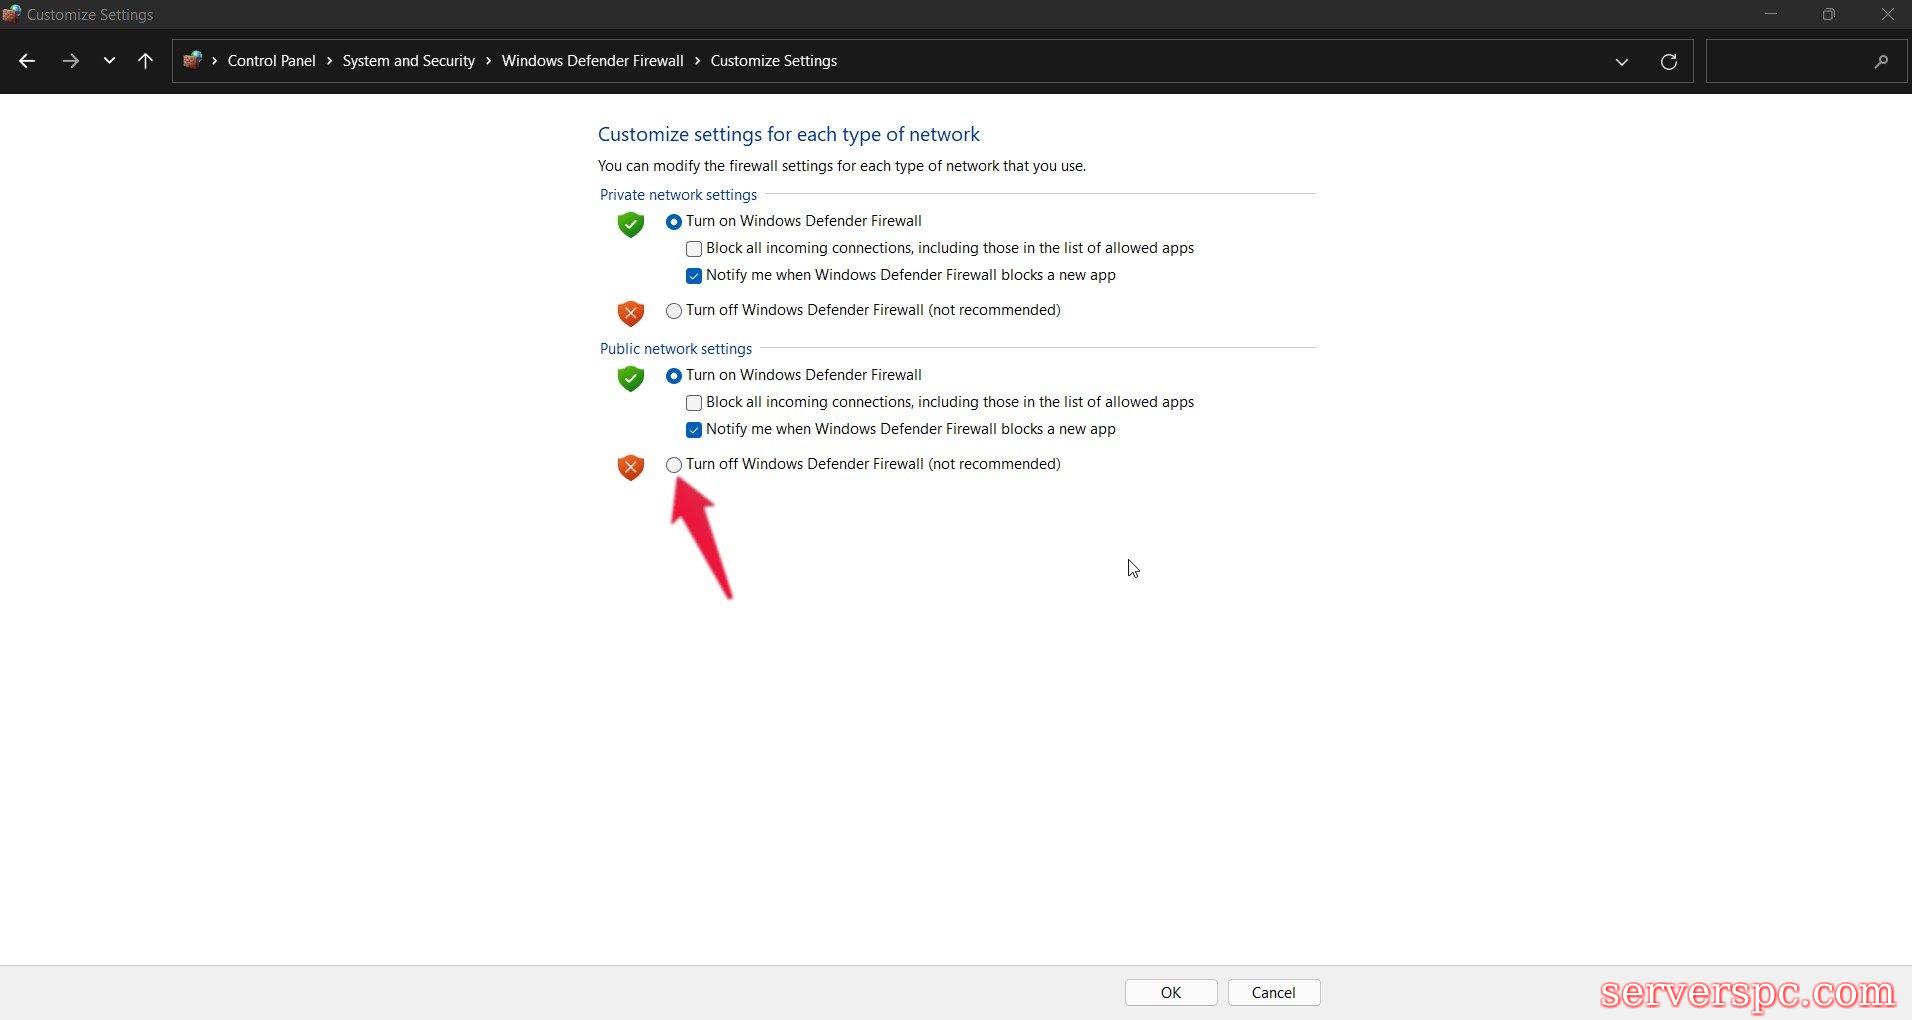Select Turn off Firewall for Private network
The image size is (1912, 1020).
[x=674, y=311]
